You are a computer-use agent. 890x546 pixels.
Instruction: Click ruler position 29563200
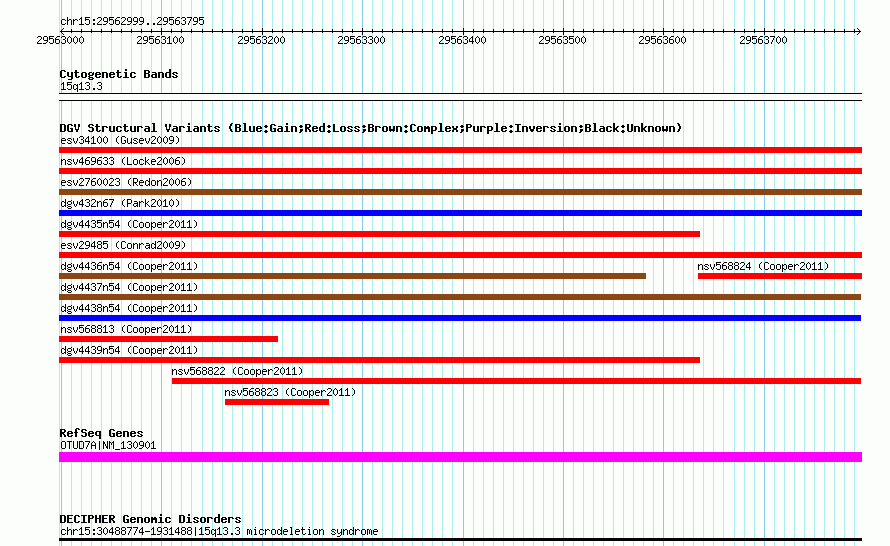pos(261,40)
